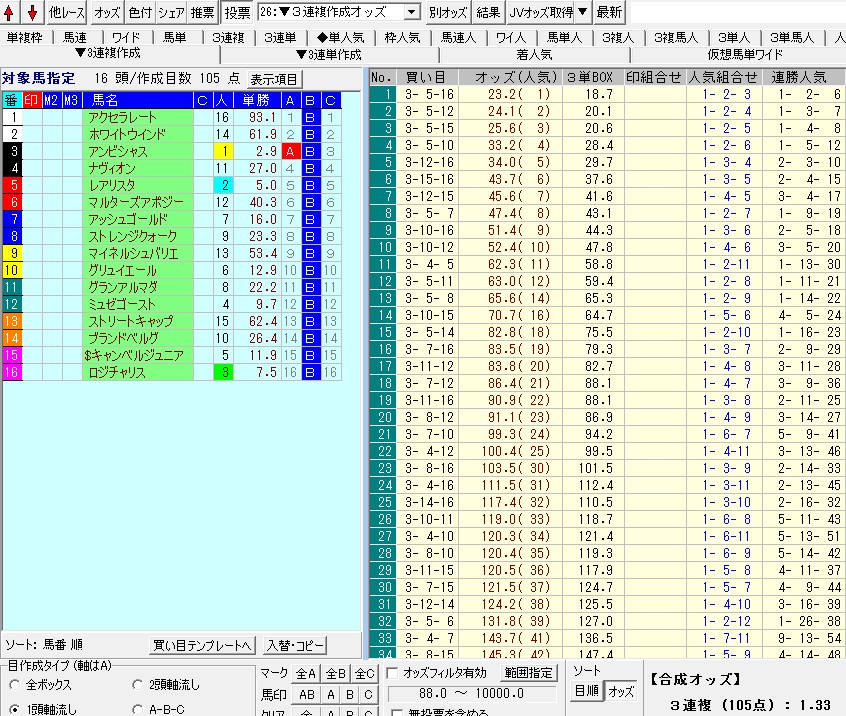Click the 全B mark button
Viewport: 846px width, 716px height.
point(336,674)
